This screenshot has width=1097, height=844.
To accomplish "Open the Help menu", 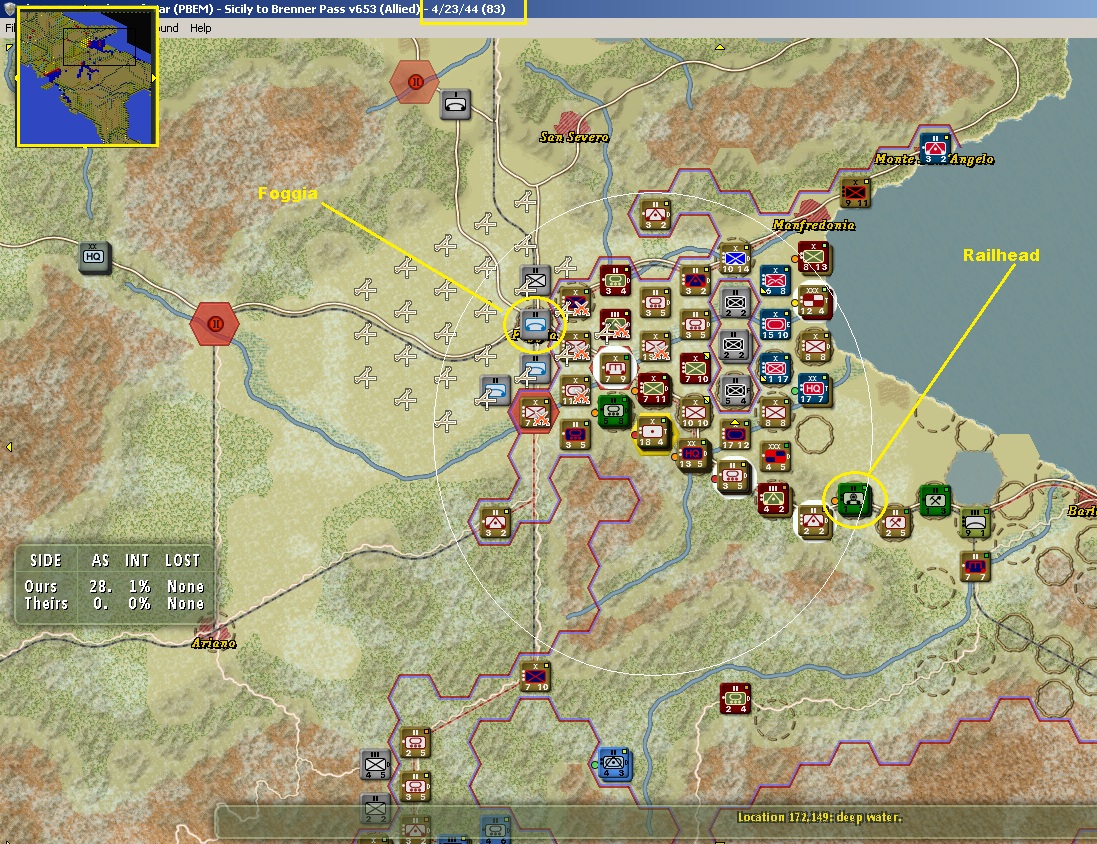I will (200, 28).
